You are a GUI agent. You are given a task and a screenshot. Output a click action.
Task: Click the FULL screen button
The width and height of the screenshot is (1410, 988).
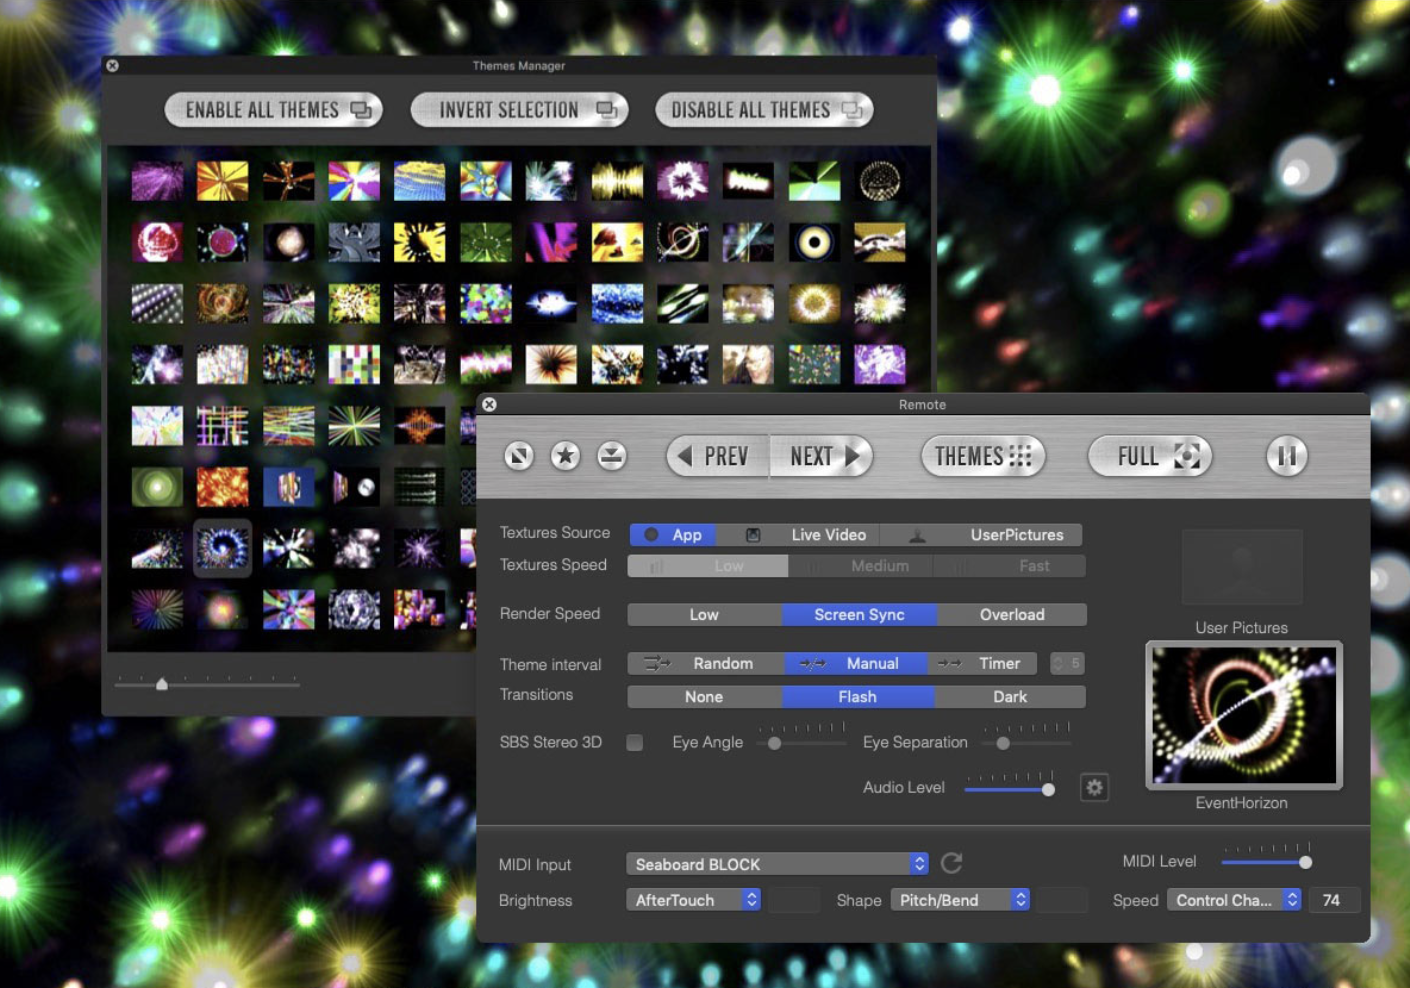pyautogui.click(x=1148, y=456)
